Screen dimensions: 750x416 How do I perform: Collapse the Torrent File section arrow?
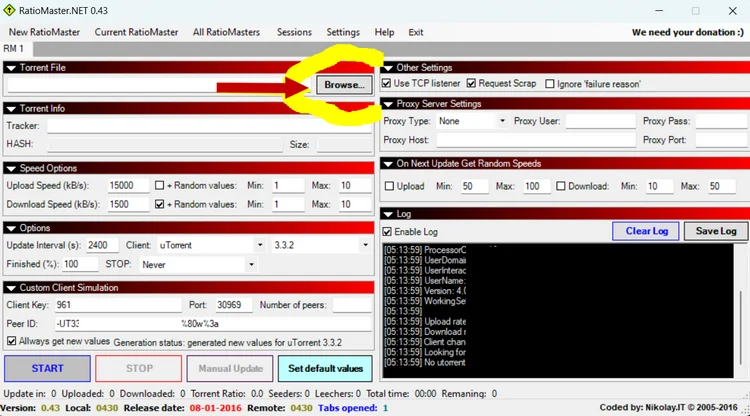click(x=11, y=68)
